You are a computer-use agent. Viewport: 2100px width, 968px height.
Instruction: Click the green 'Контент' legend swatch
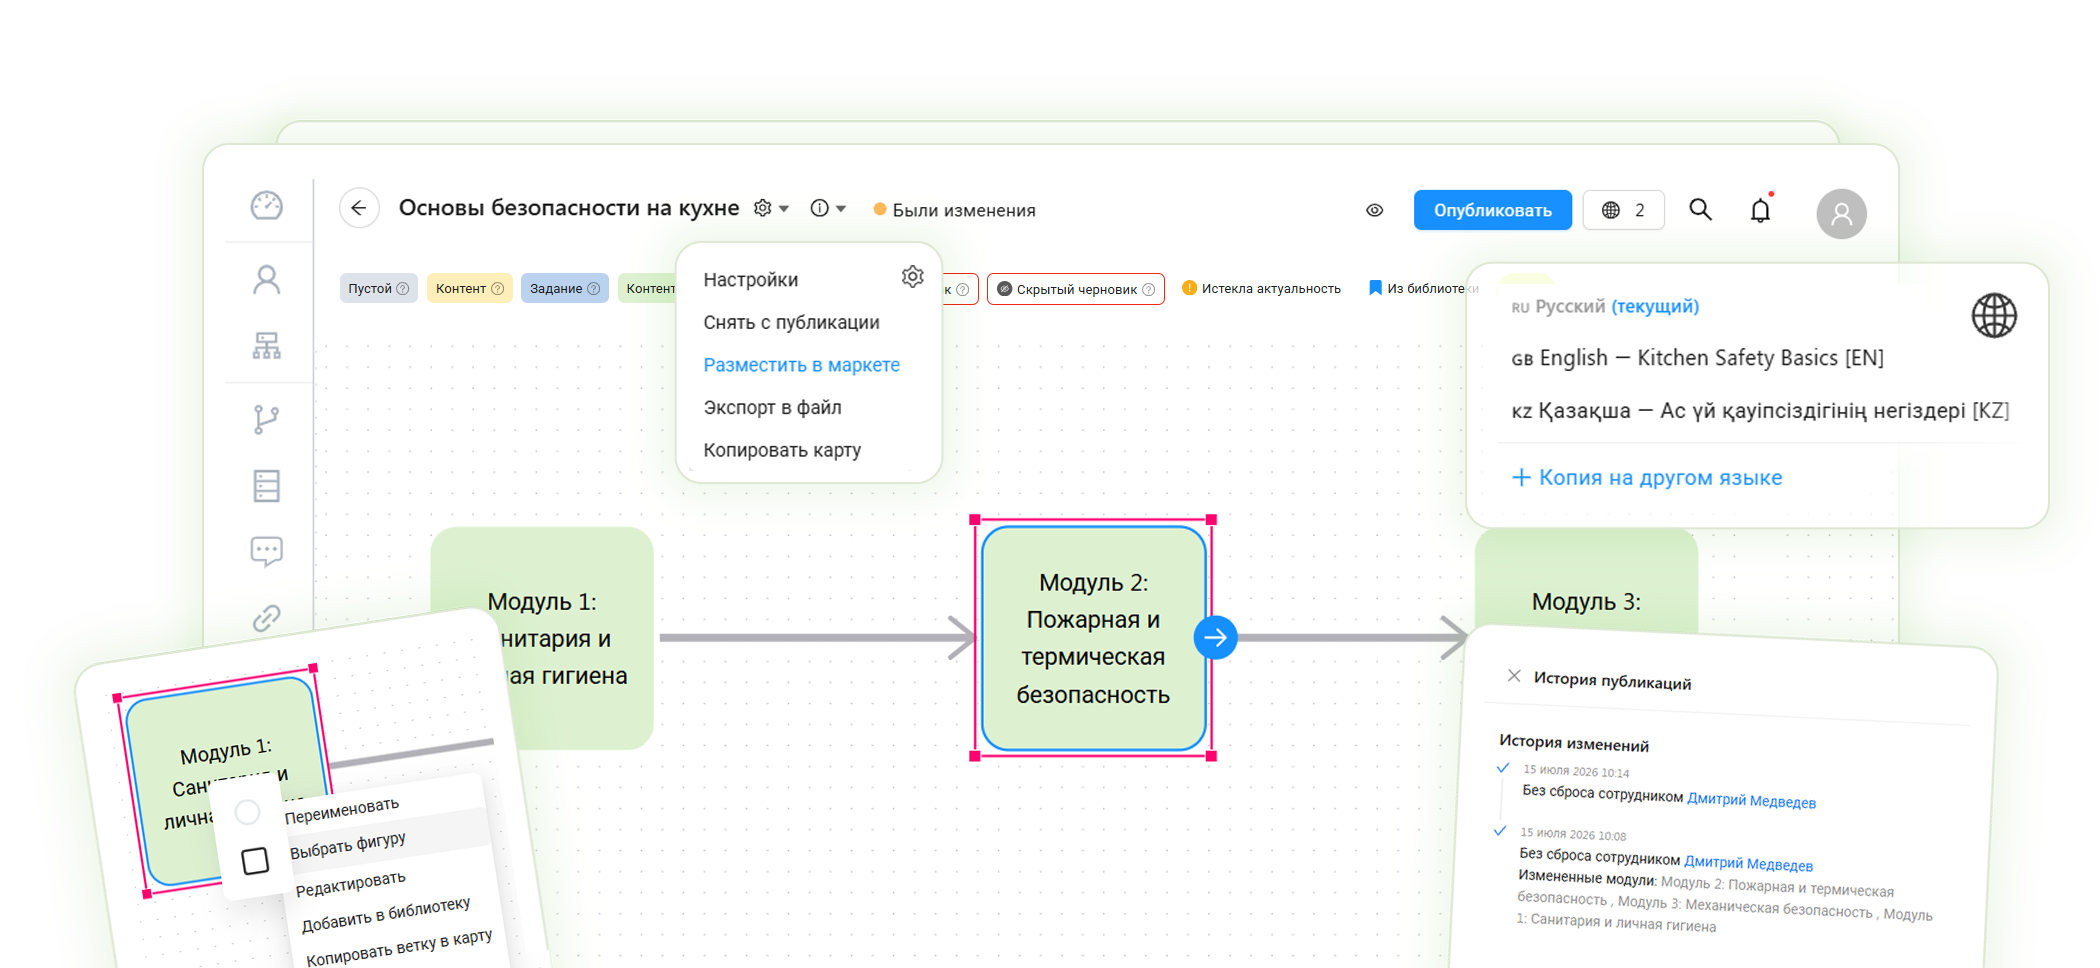(x=648, y=288)
